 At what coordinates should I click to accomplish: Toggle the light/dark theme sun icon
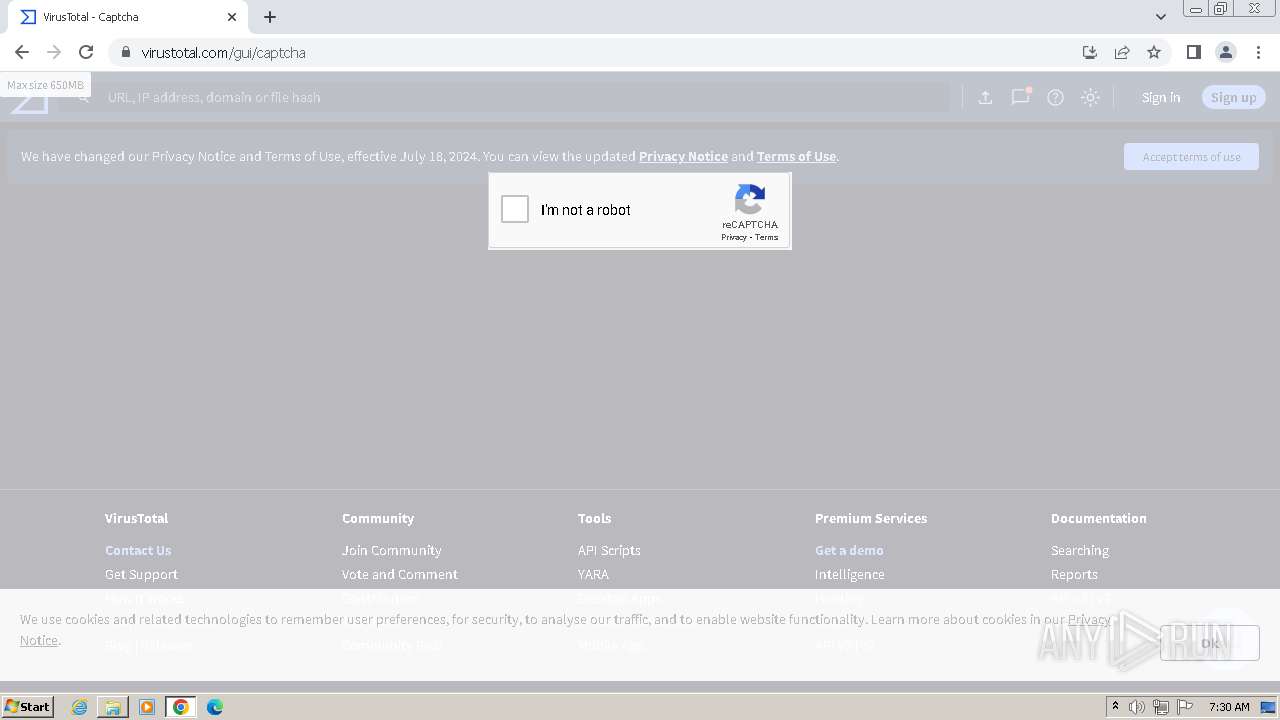tap(1090, 97)
